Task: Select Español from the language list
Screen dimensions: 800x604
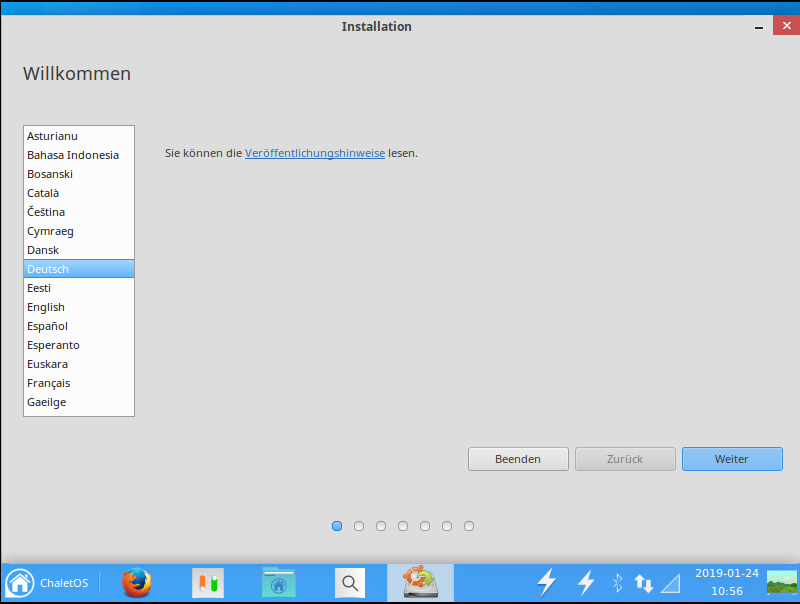Action: 48,326
